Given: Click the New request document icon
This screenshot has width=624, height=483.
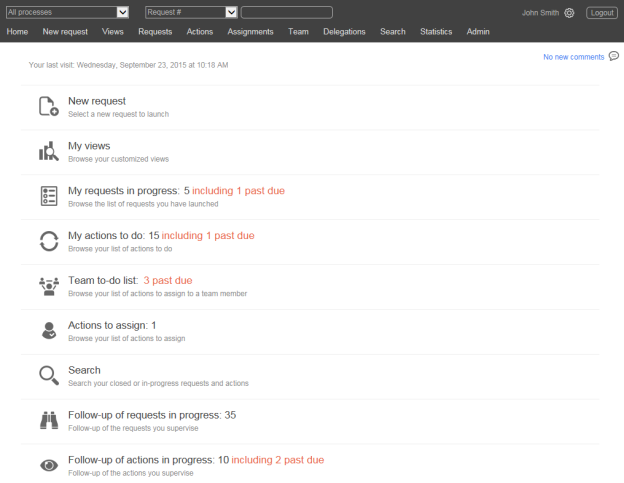Looking at the screenshot, I should (x=48, y=106).
